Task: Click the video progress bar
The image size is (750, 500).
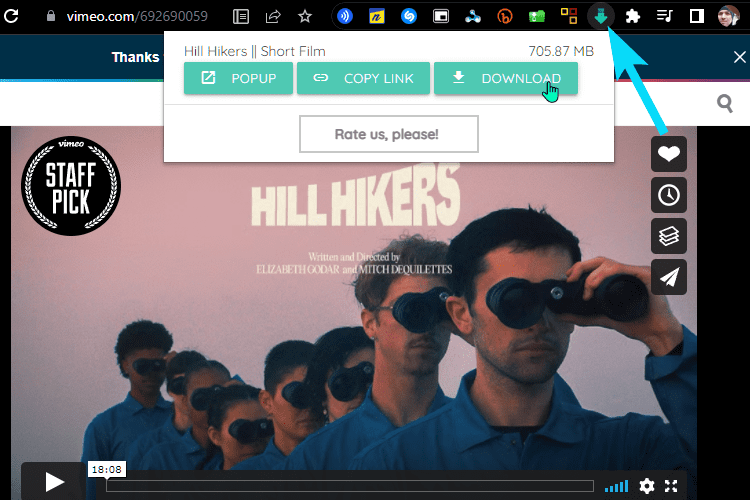Action: click(350, 486)
